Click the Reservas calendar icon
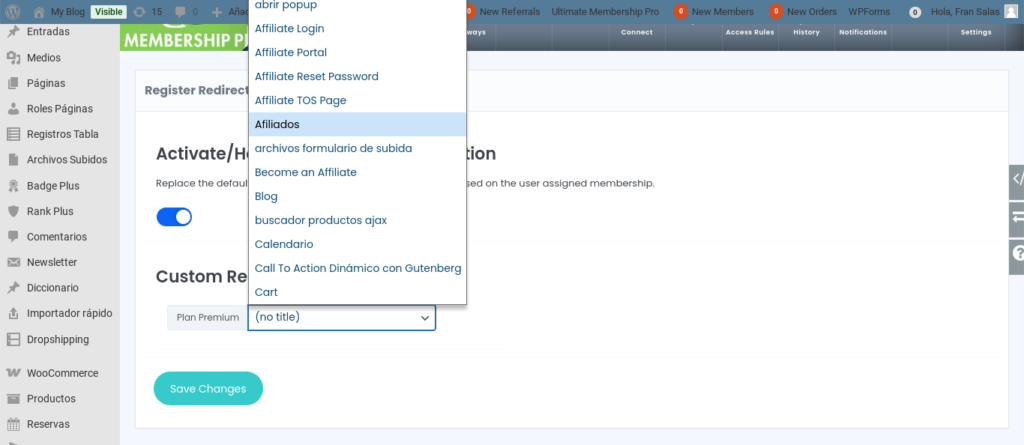This screenshot has height=445, width=1024. (13, 424)
